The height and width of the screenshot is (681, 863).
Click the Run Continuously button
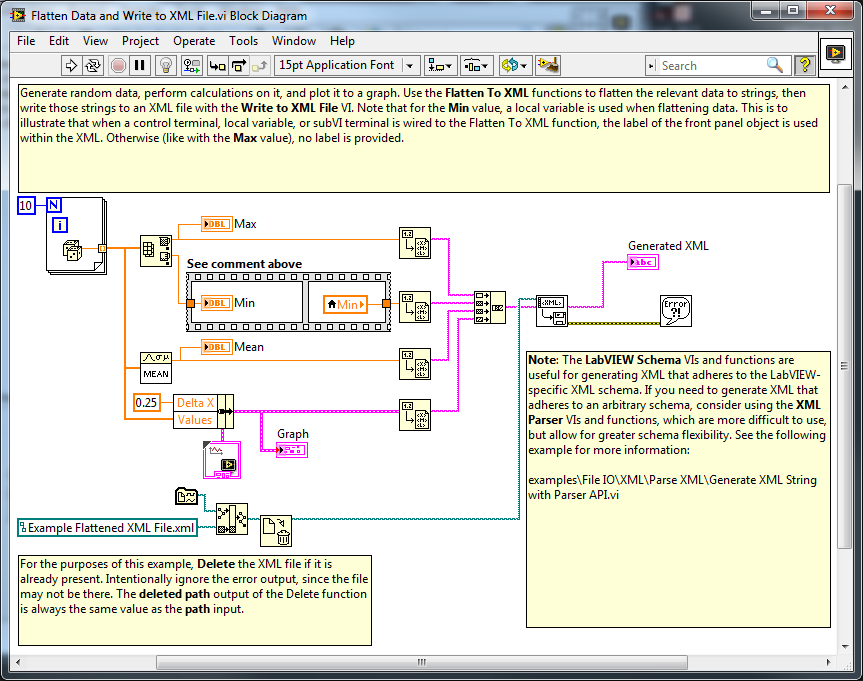tap(93, 66)
